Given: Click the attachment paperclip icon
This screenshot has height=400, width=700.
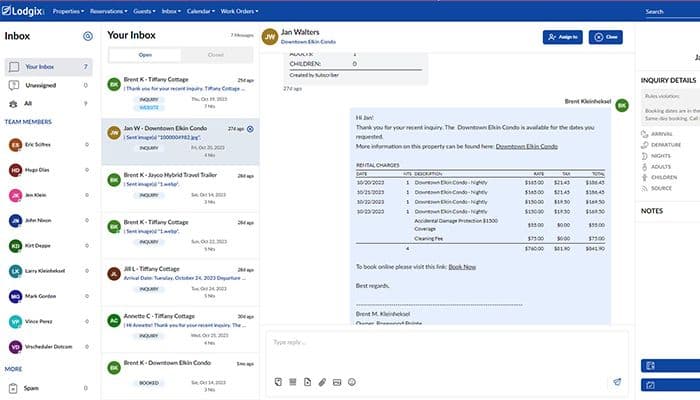Looking at the screenshot, I should 322,382.
